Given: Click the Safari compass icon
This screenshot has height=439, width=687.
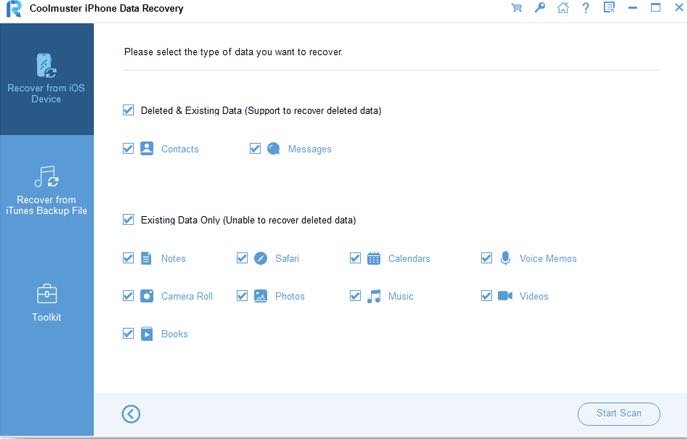Looking at the screenshot, I should tap(260, 258).
